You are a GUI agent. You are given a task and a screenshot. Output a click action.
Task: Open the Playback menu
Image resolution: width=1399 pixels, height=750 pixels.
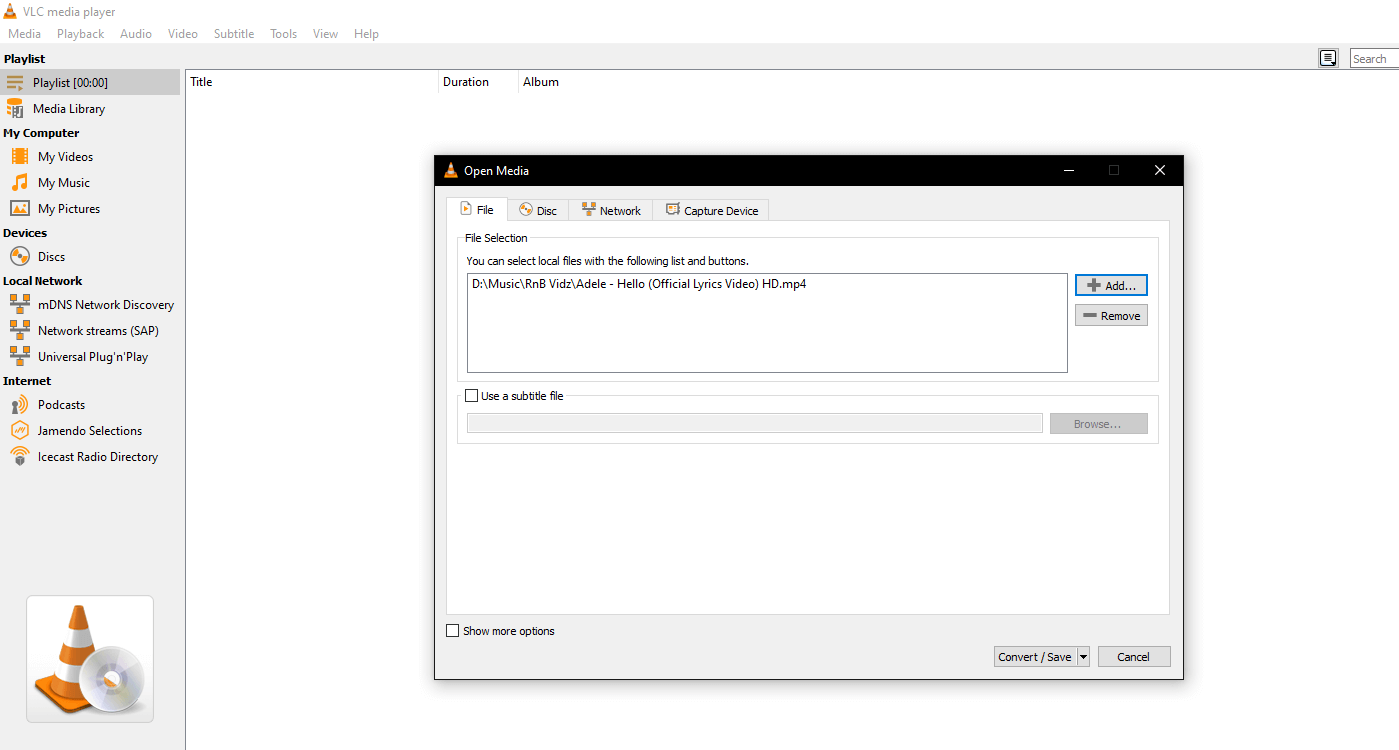pos(80,34)
